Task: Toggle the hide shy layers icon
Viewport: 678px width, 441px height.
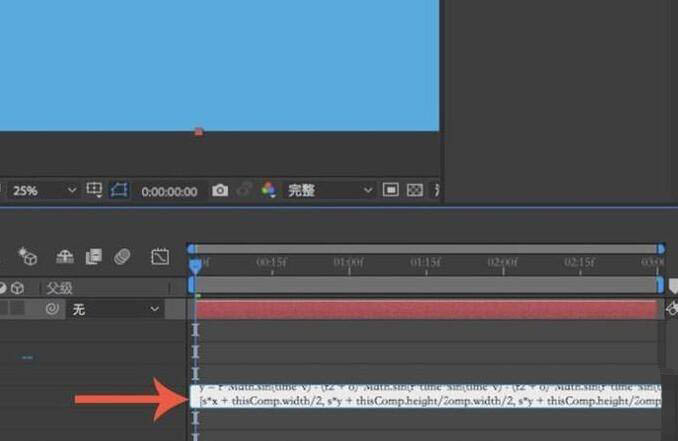Action: tap(65, 257)
